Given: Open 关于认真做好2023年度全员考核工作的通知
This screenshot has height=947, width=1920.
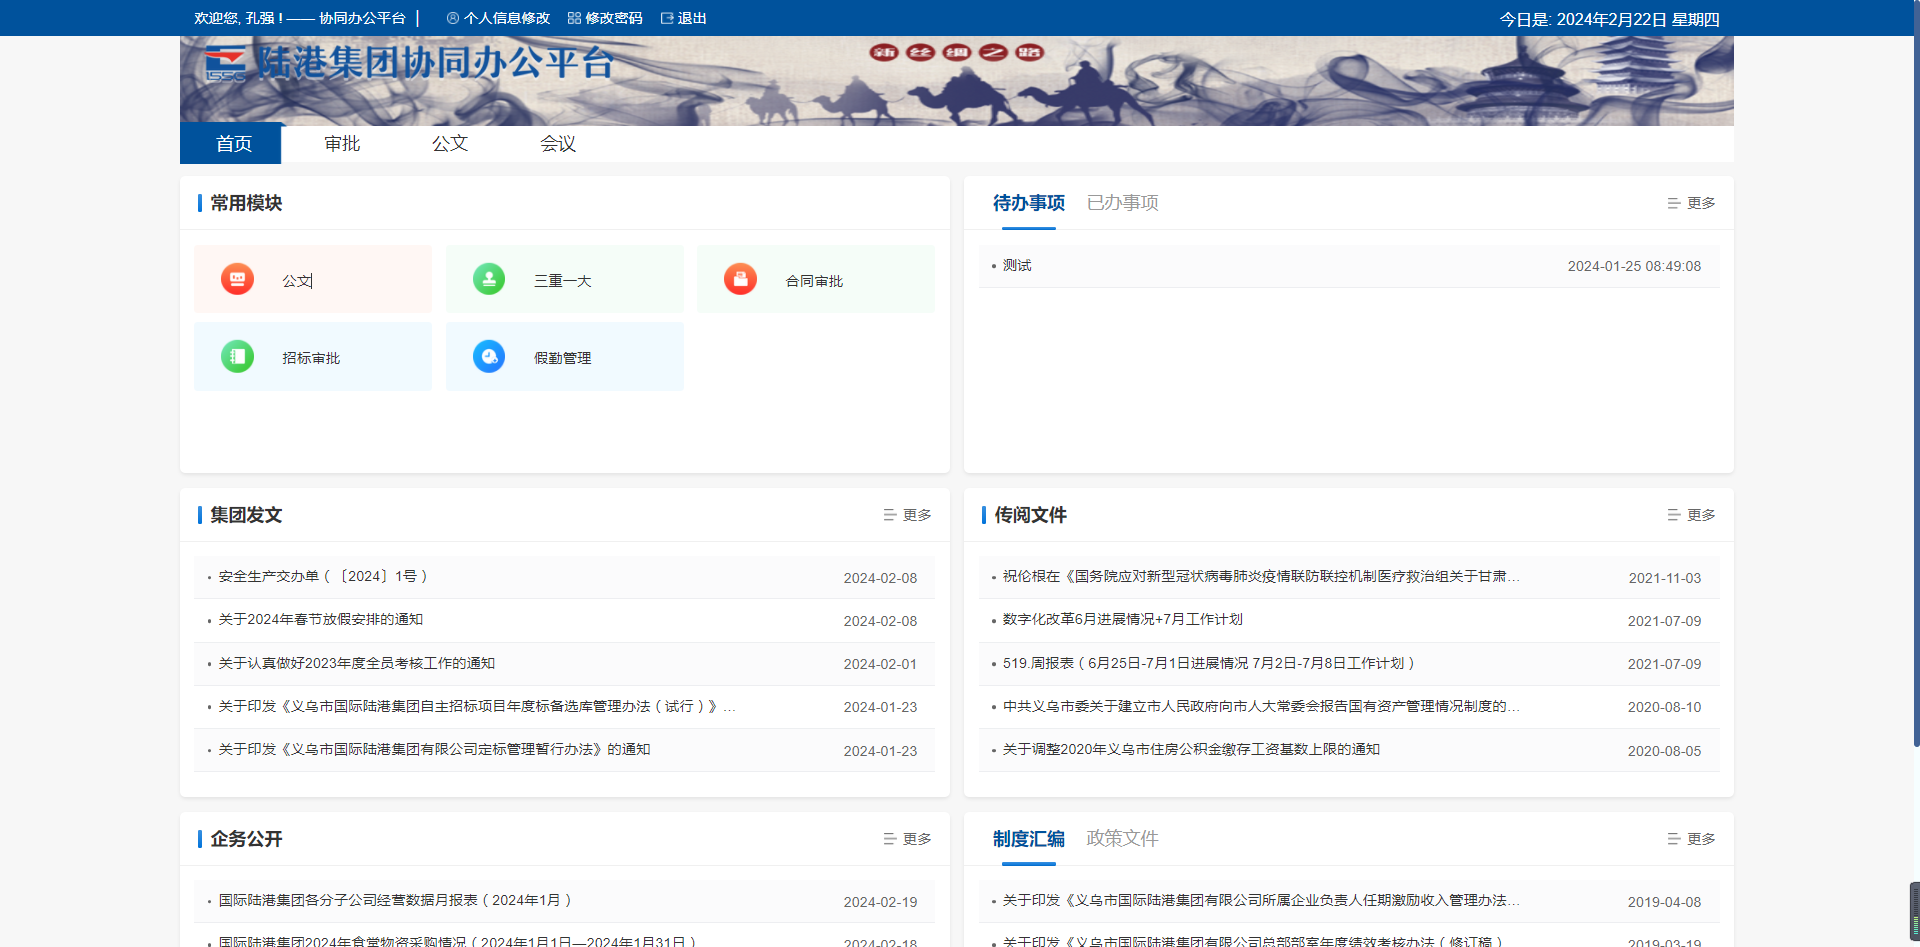Looking at the screenshot, I should pos(357,663).
